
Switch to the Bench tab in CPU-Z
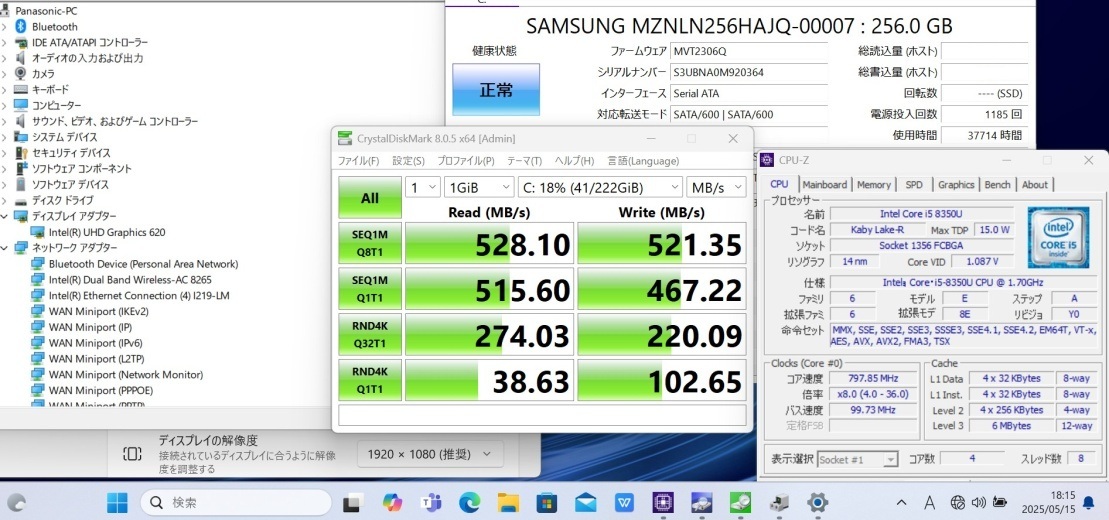(x=997, y=185)
